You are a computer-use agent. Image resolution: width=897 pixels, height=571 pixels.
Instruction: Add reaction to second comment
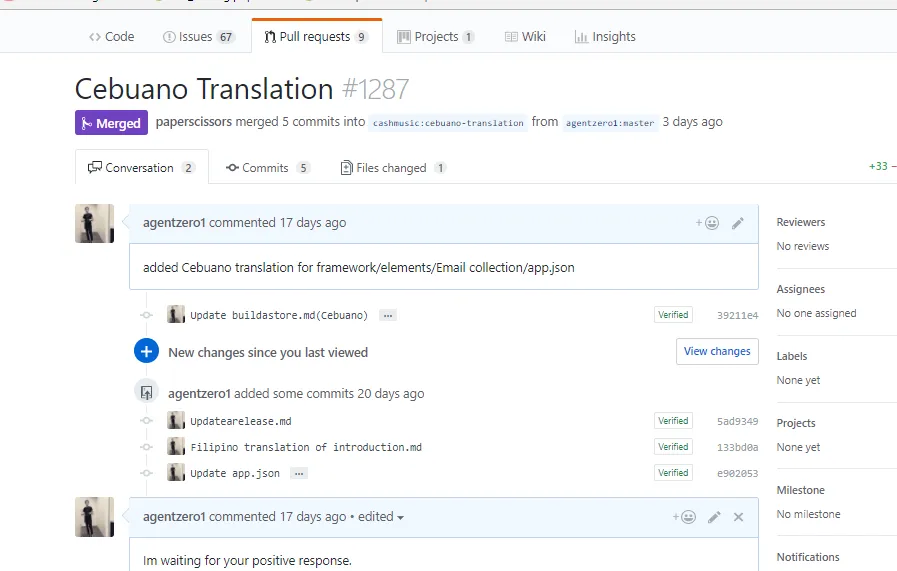pyautogui.click(x=684, y=517)
